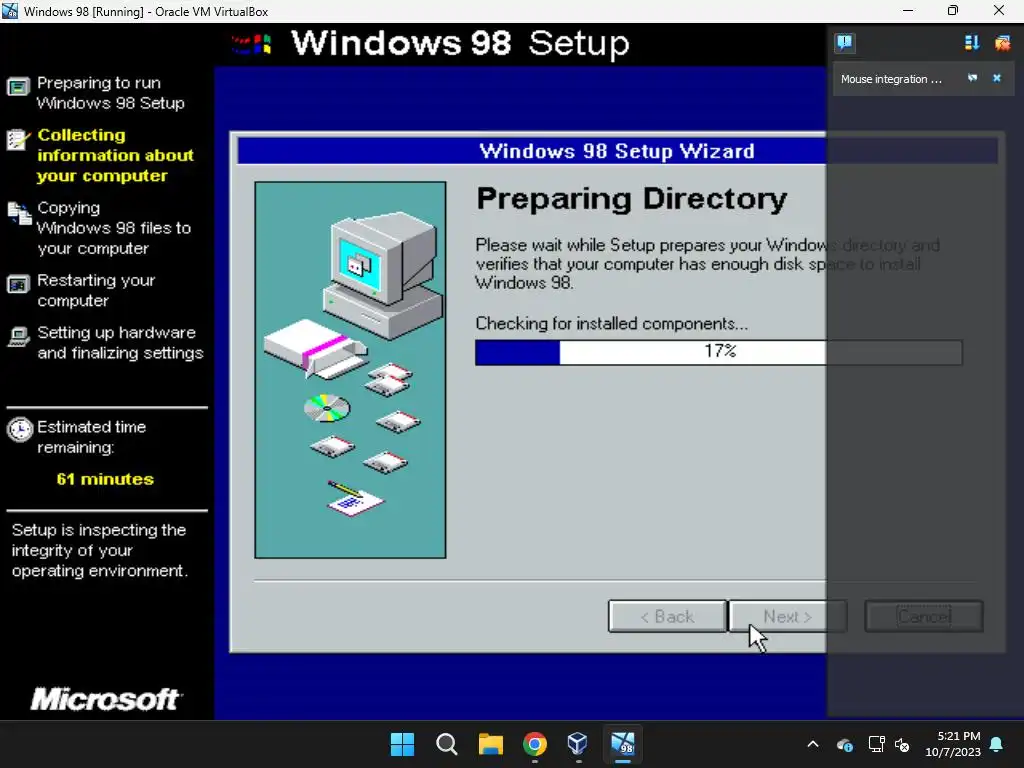Viewport: 1024px width, 768px height.
Task: Show hidden system tray icons
Action: [812, 744]
